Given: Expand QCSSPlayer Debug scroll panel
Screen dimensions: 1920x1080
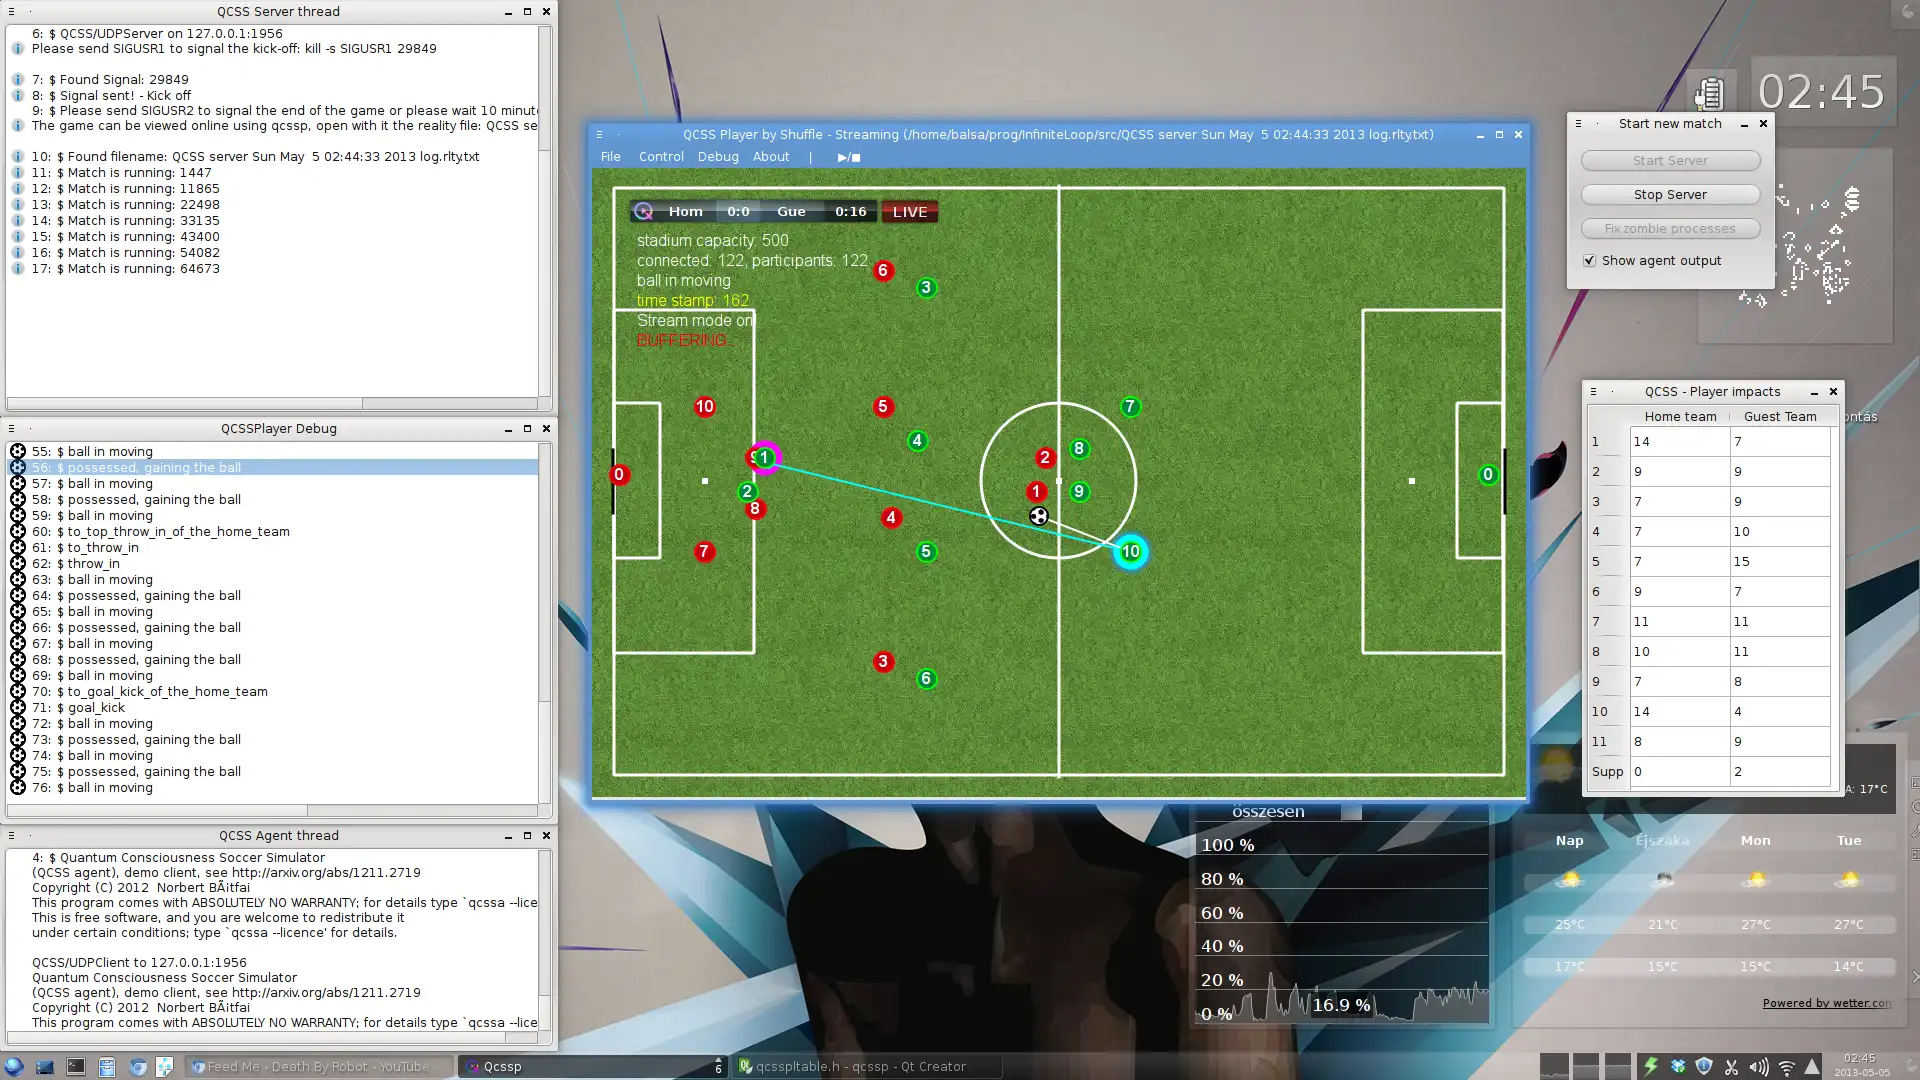Looking at the screenshot, I should pyautogui.click(x=526, y=429).
